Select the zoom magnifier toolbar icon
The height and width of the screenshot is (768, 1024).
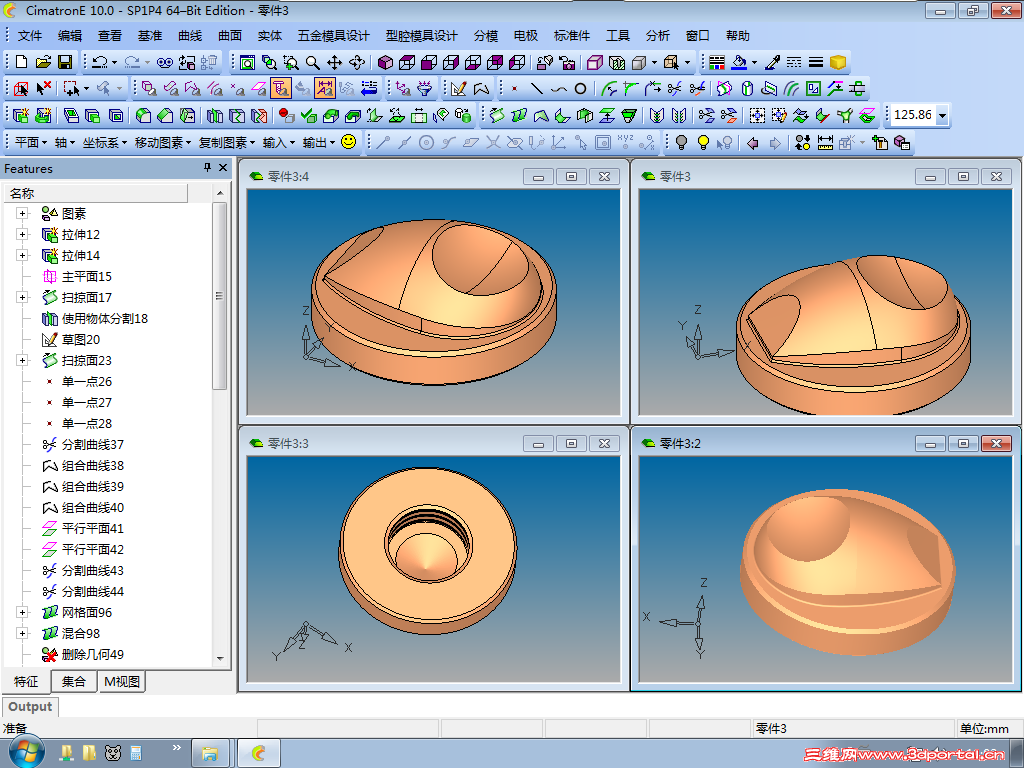[x=312, y=61]
